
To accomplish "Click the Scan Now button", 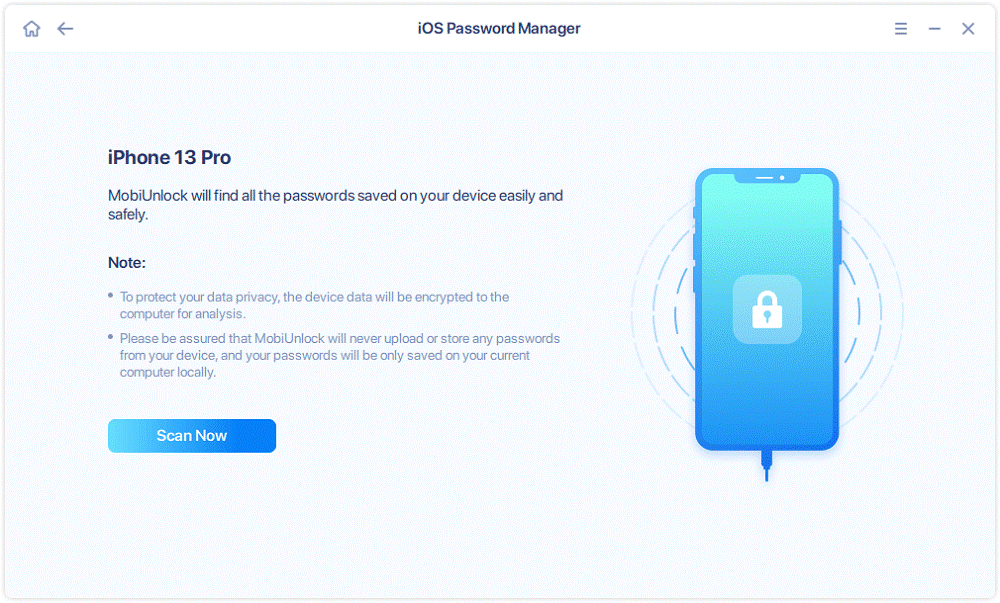I will click(x=191, y=435).
